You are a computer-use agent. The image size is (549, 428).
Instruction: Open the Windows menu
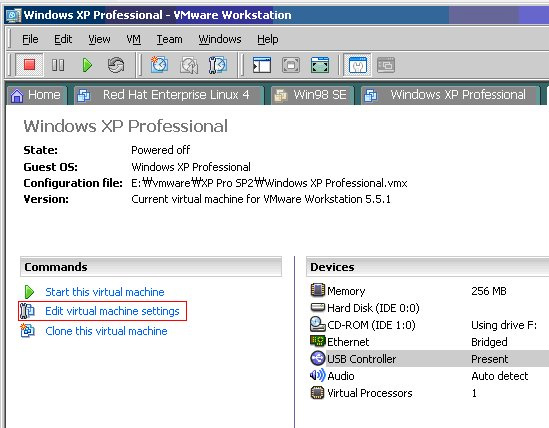(x=220, y=39)
